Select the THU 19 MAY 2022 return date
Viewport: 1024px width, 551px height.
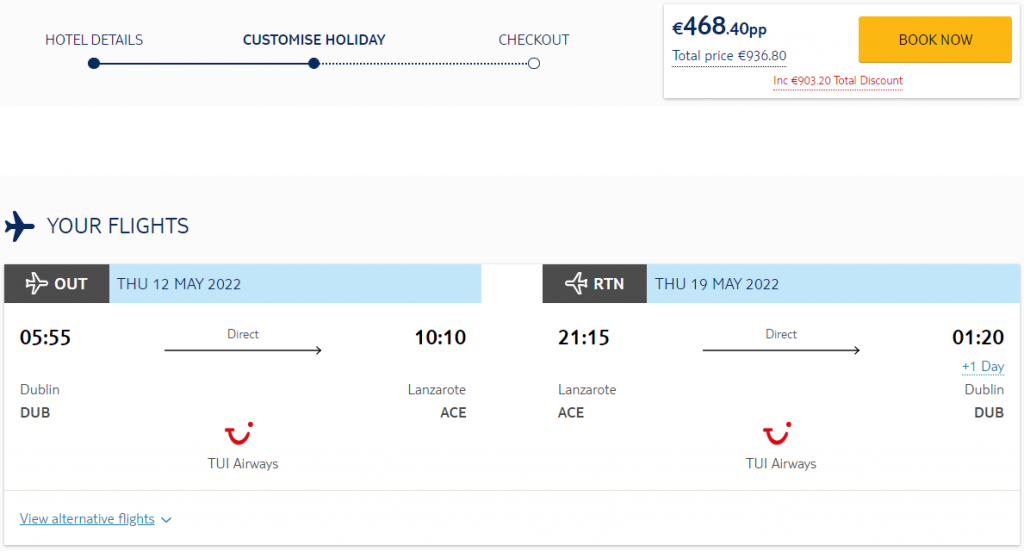[x=717, y=285]
